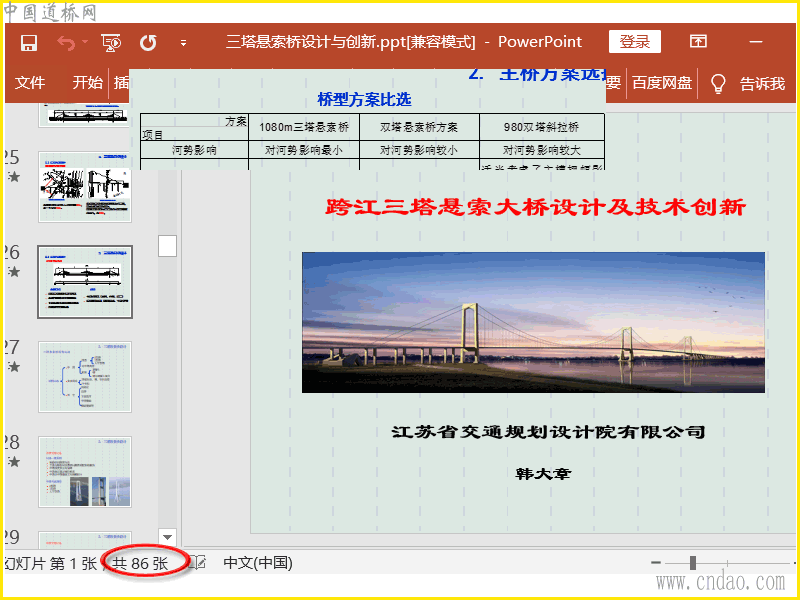Open Customize Quick Access Toolbar dropdown
This screenshot has height=600, width=800.
(183, 43)
